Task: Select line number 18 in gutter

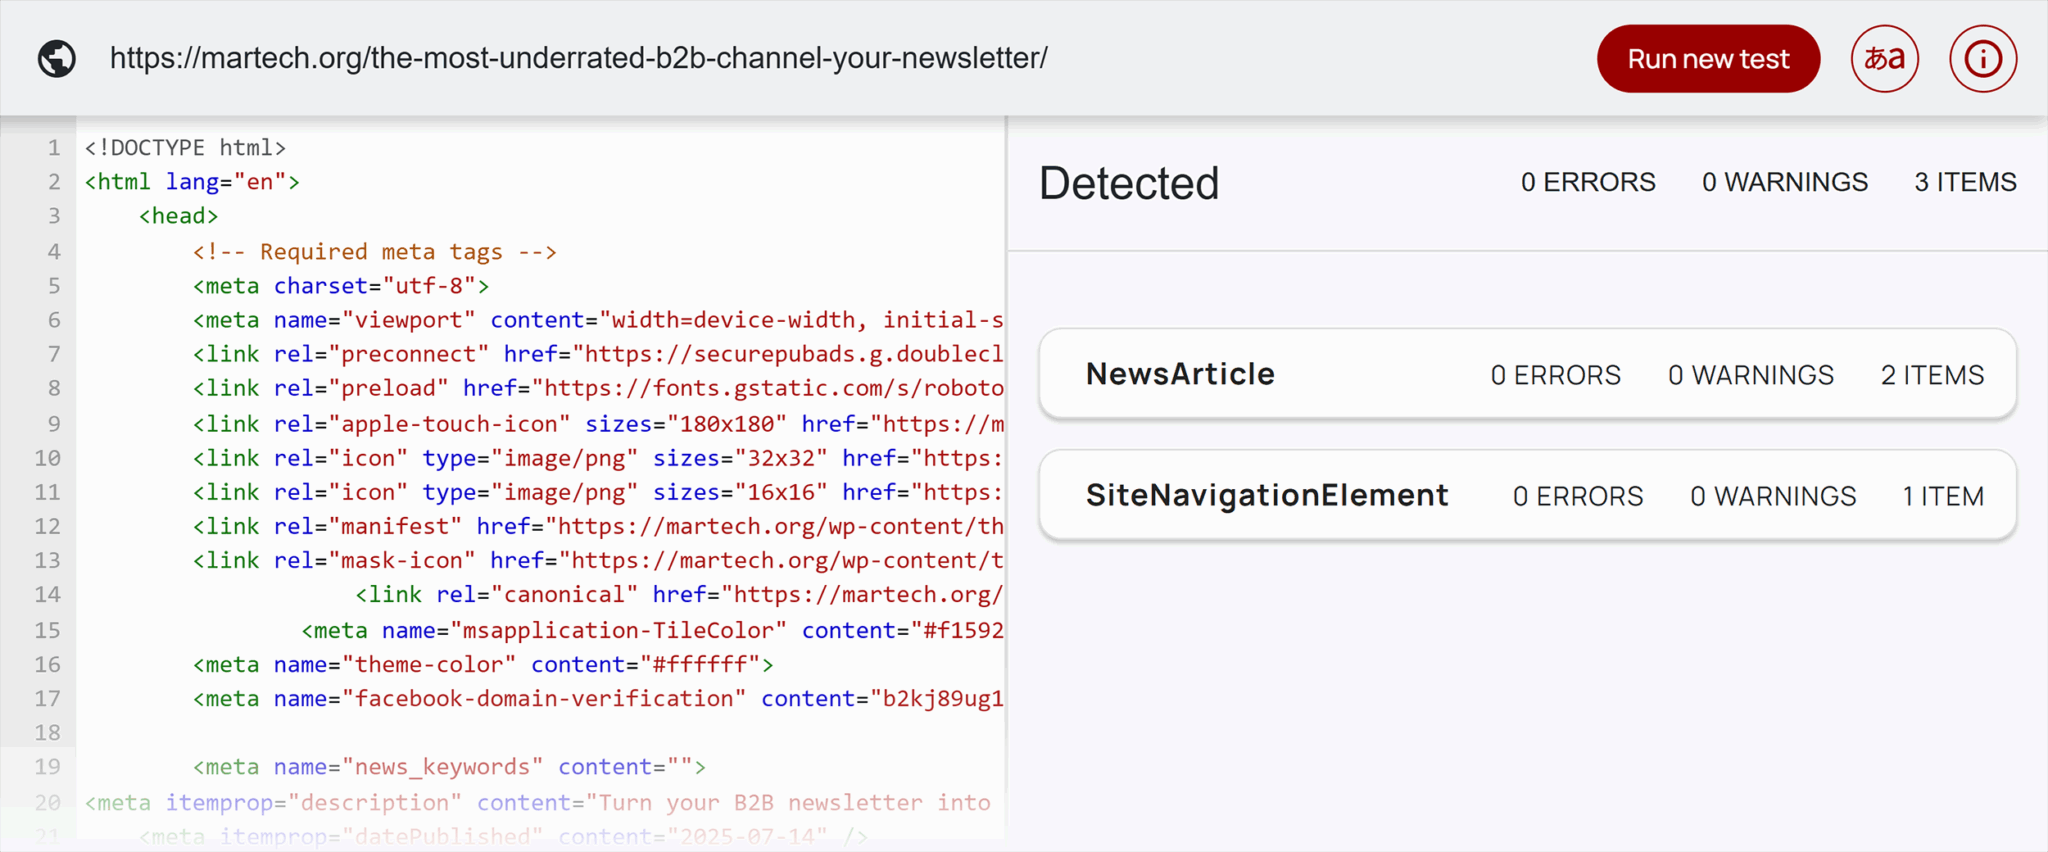Action: (48, 733)
